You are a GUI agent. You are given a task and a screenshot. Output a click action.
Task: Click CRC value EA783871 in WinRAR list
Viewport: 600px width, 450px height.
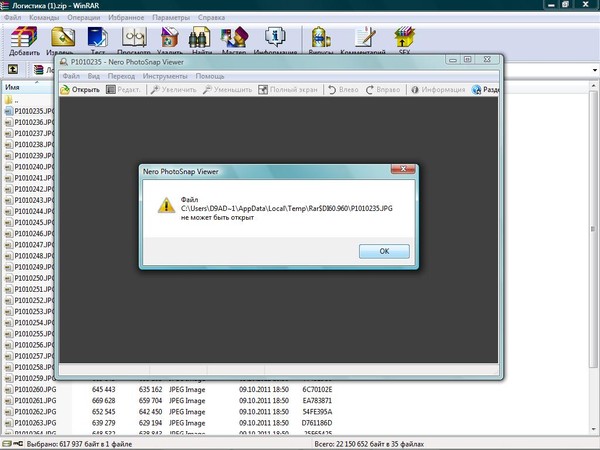click(x=317, y=401)
